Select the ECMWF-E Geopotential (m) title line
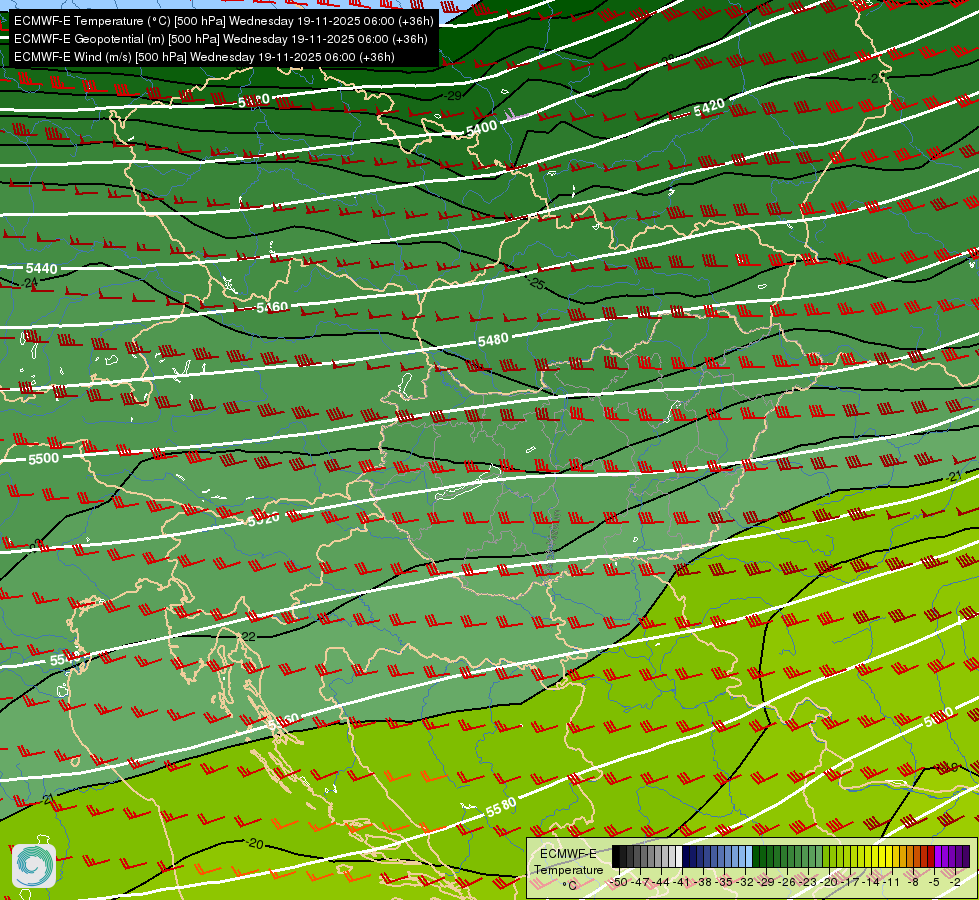The height and width of the screenshot is (900, 979). pos(220,39)
